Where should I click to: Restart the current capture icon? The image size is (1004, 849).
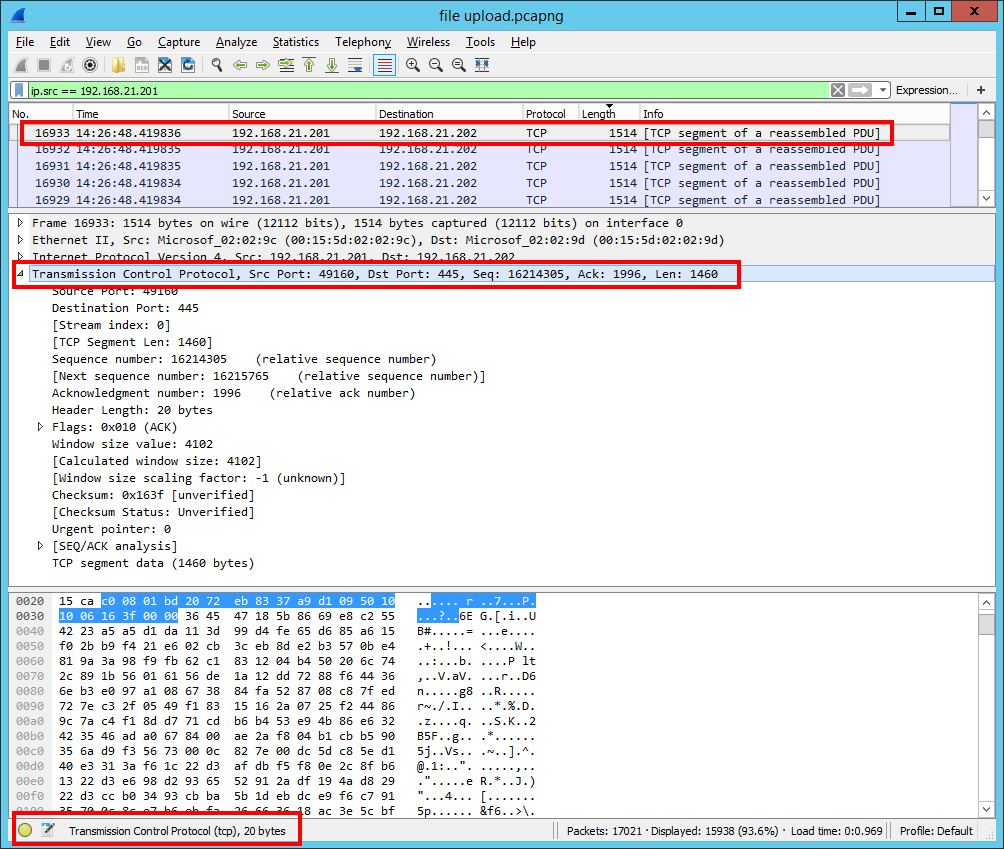tap(67, 65)
